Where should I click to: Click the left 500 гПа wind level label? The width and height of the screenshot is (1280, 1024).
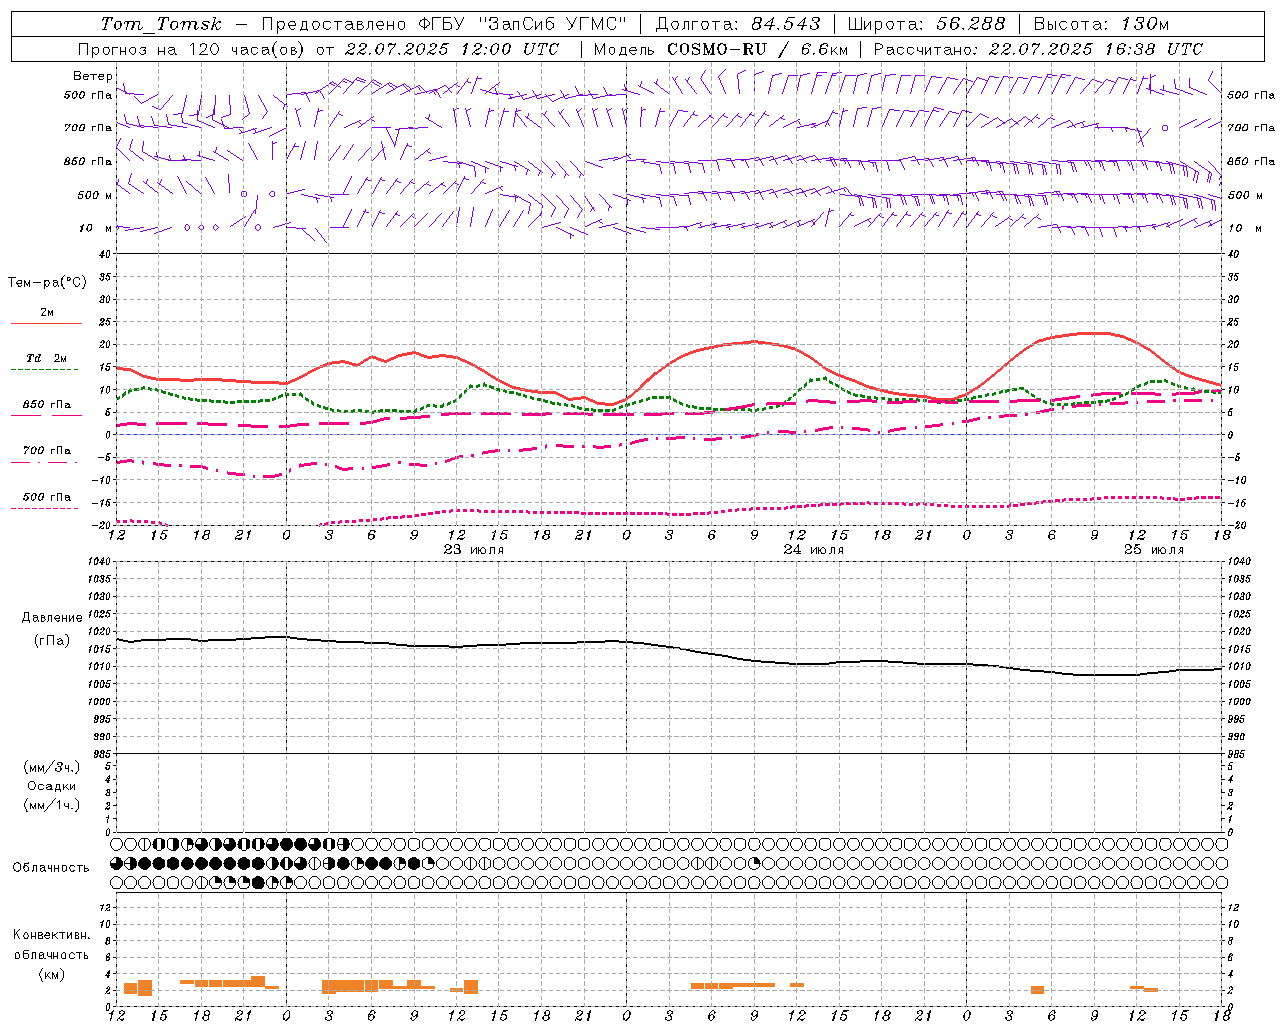point(88,95)
